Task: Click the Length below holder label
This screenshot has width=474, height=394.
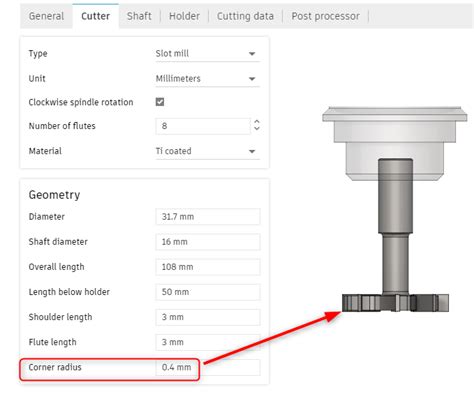Action: (69, 292)
